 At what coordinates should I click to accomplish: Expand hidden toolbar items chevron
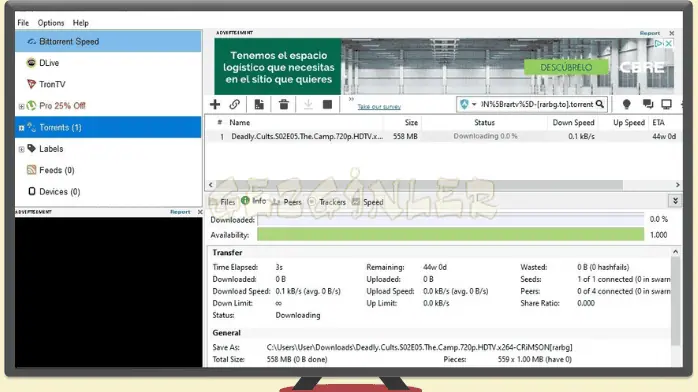click(351, 99)
